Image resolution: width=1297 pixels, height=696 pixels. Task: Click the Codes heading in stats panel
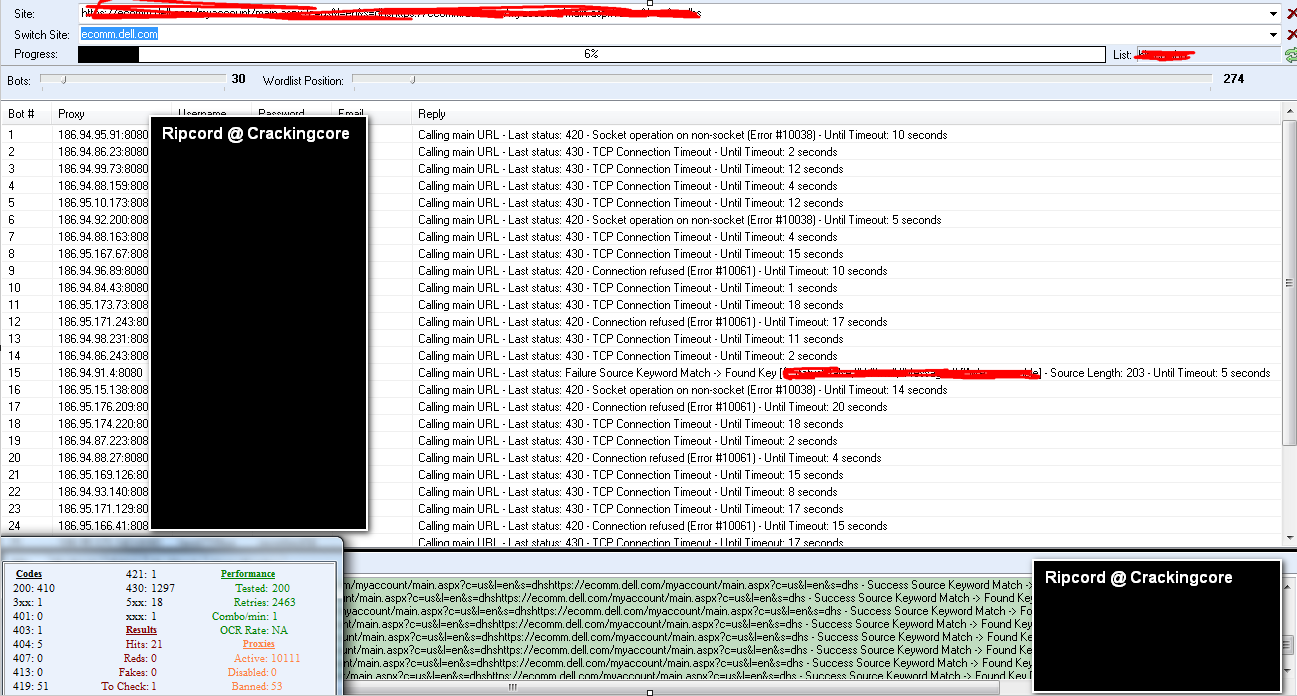coord(29,574)
